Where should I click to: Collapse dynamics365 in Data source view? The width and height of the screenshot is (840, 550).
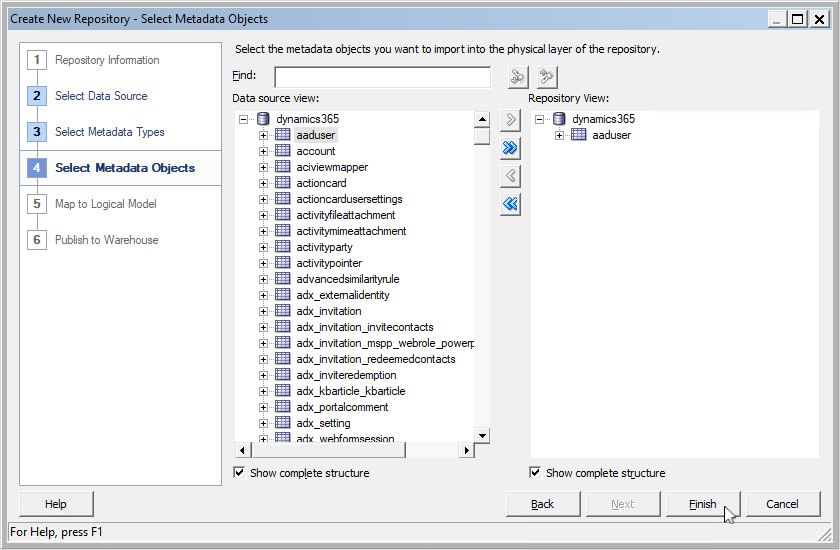(x=243, y=119)
